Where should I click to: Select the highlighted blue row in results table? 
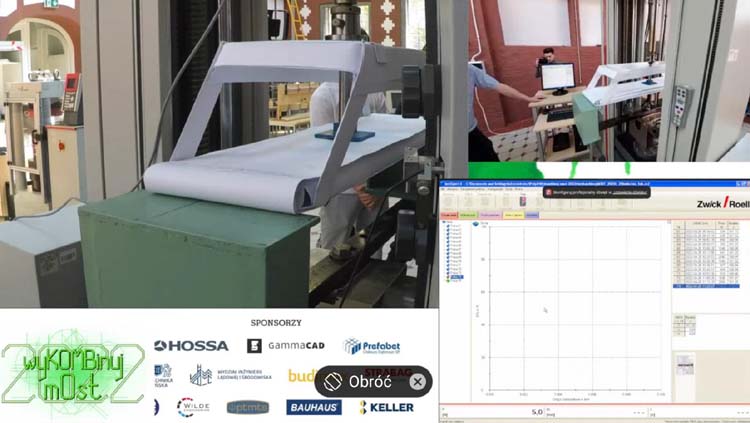click(x=706, y=286)
